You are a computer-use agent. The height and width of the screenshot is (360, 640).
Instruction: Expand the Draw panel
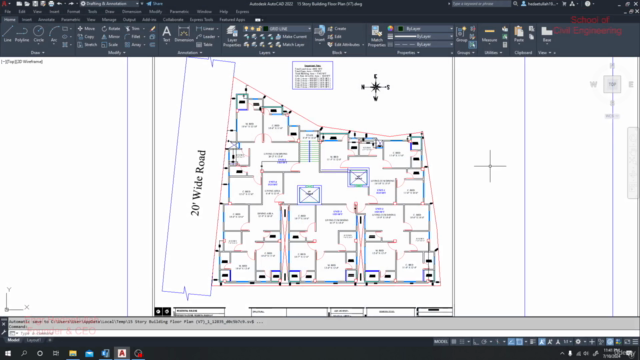(38, 53)
